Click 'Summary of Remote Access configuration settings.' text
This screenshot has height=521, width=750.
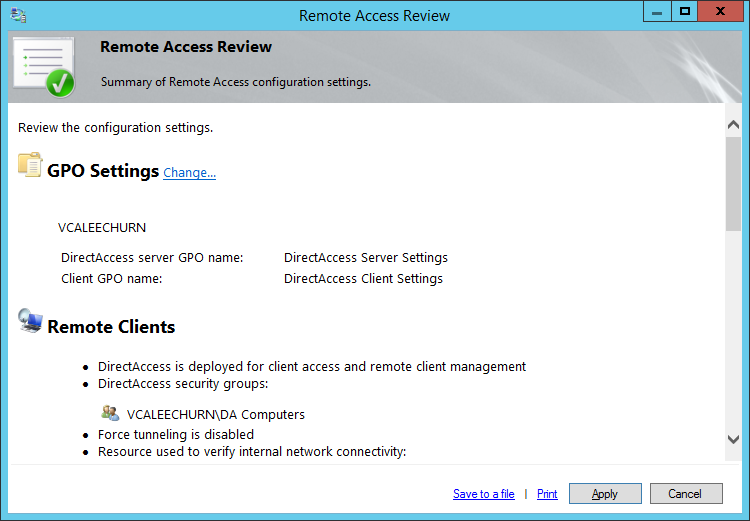[236, 82]
